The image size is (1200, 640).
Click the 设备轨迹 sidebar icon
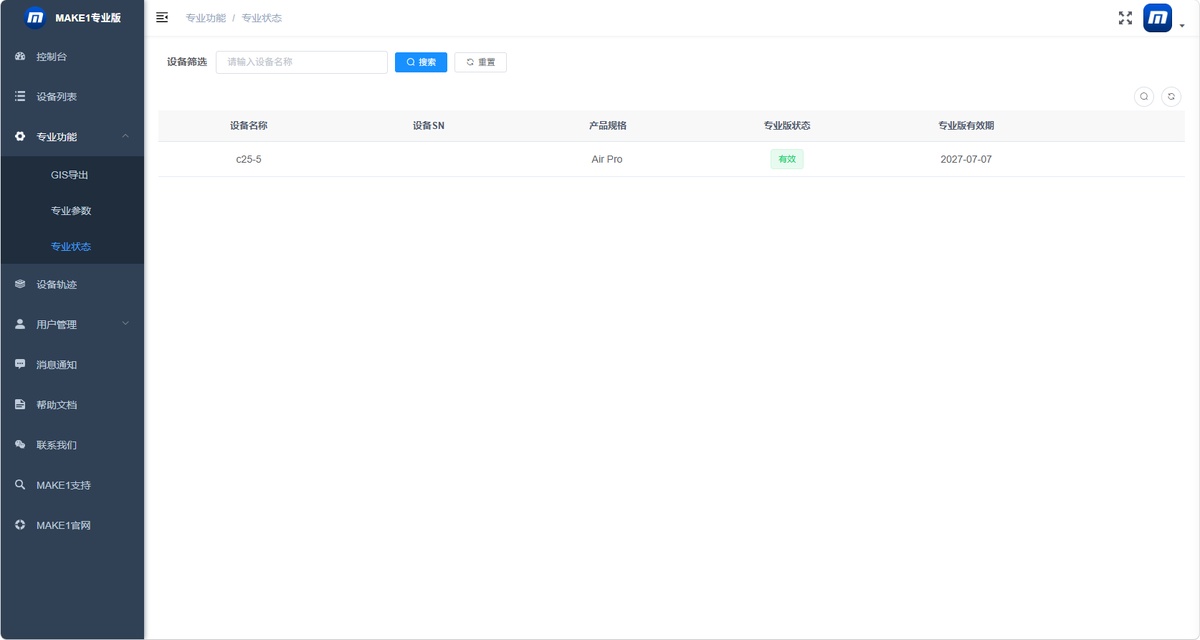(x=20, y=284)
